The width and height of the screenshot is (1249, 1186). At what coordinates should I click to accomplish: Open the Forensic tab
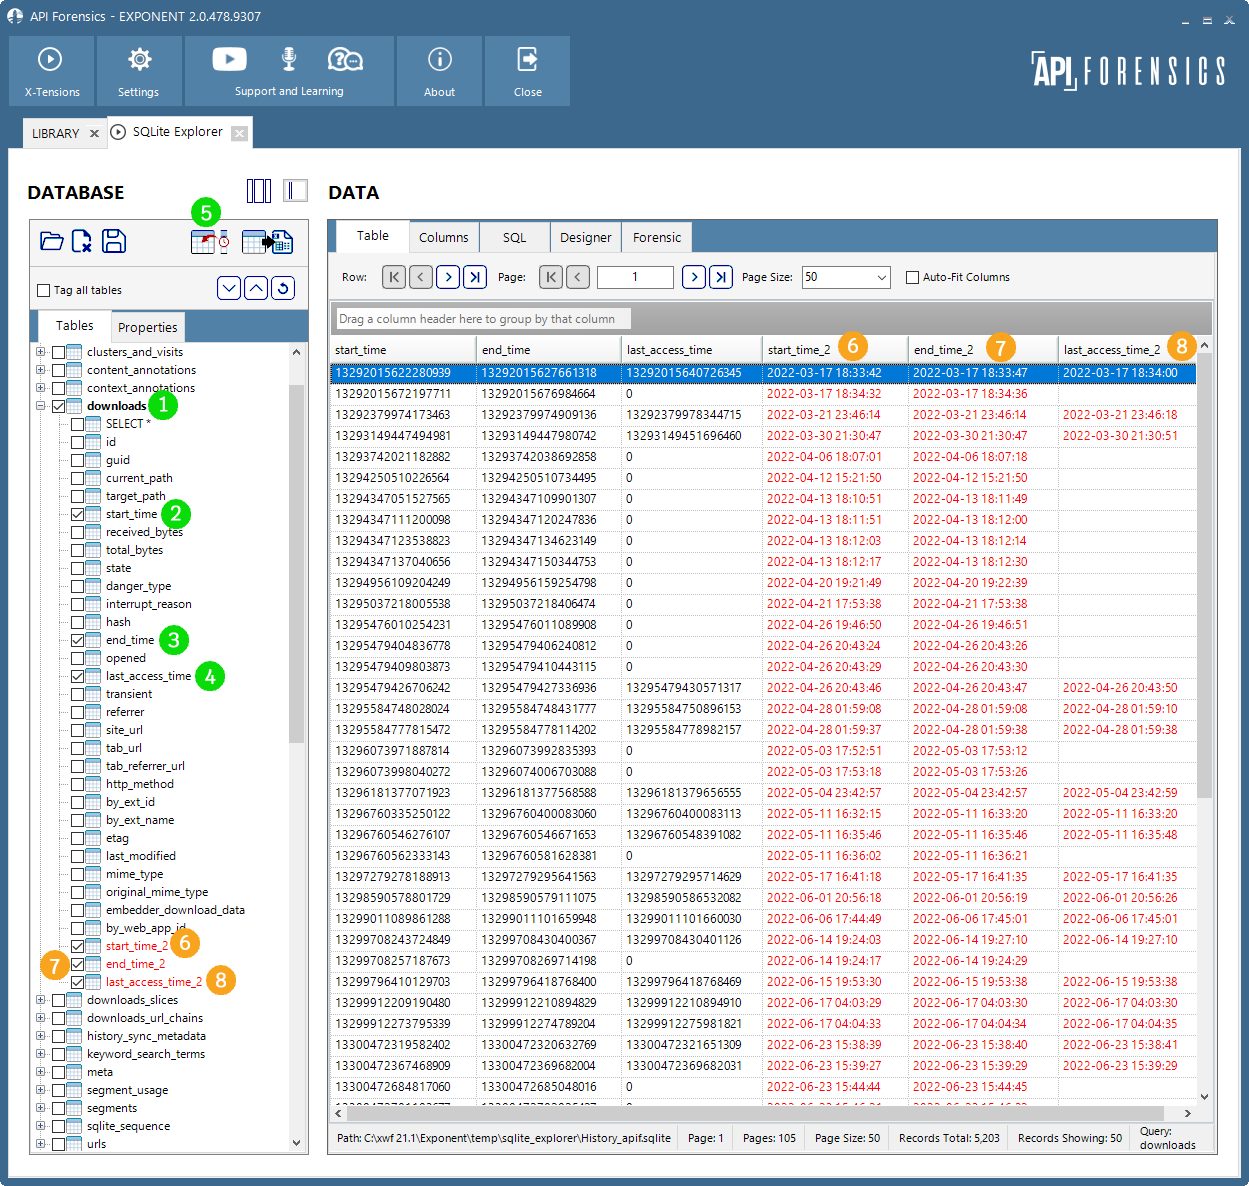click(x=656, y=237)
